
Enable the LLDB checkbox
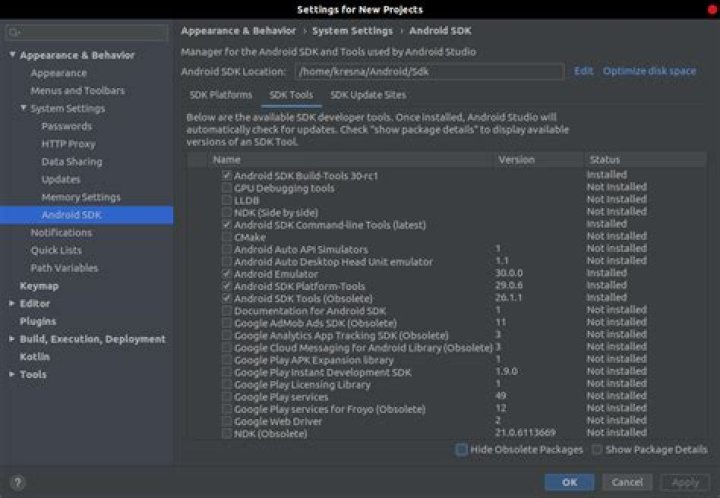(226, 200)
